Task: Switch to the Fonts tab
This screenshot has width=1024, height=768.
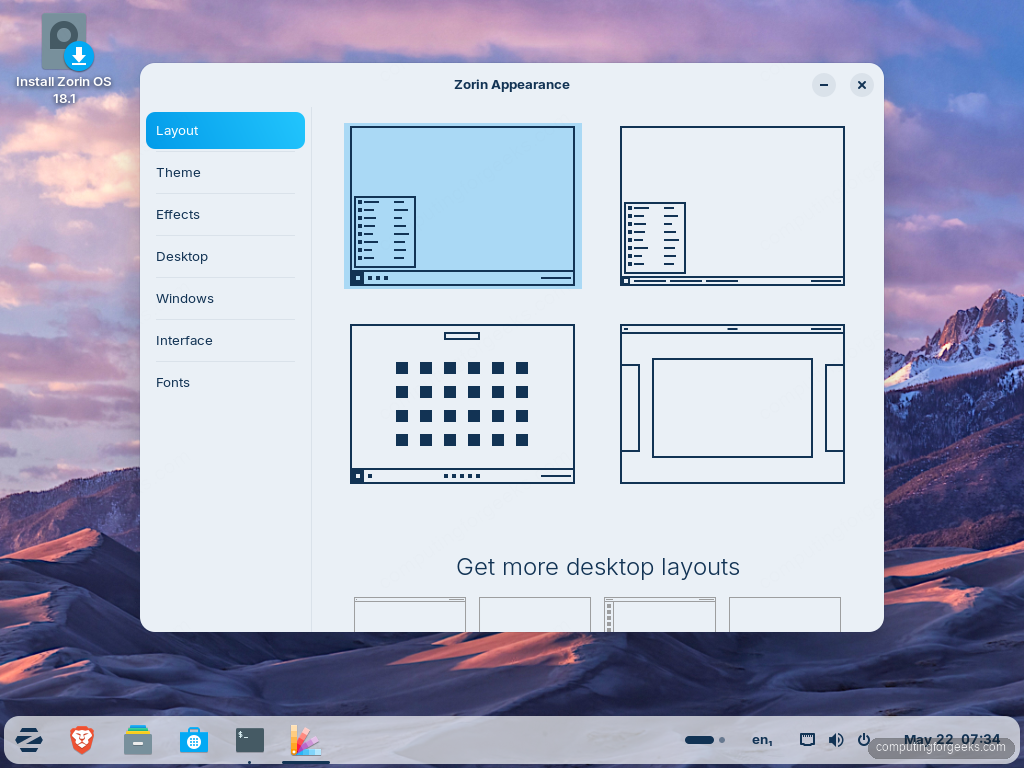Action: click(225, 383)
